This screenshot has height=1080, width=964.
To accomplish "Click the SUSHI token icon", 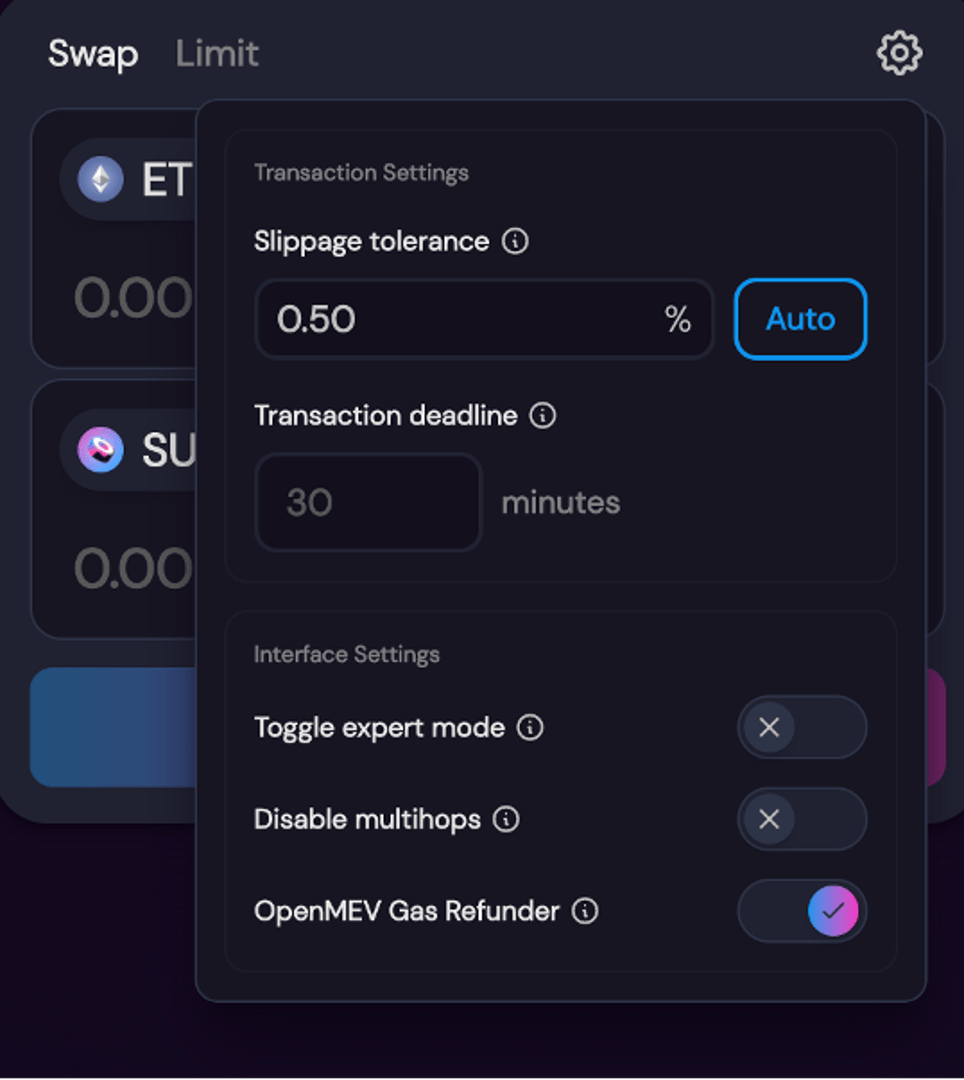I will (101, 450).
